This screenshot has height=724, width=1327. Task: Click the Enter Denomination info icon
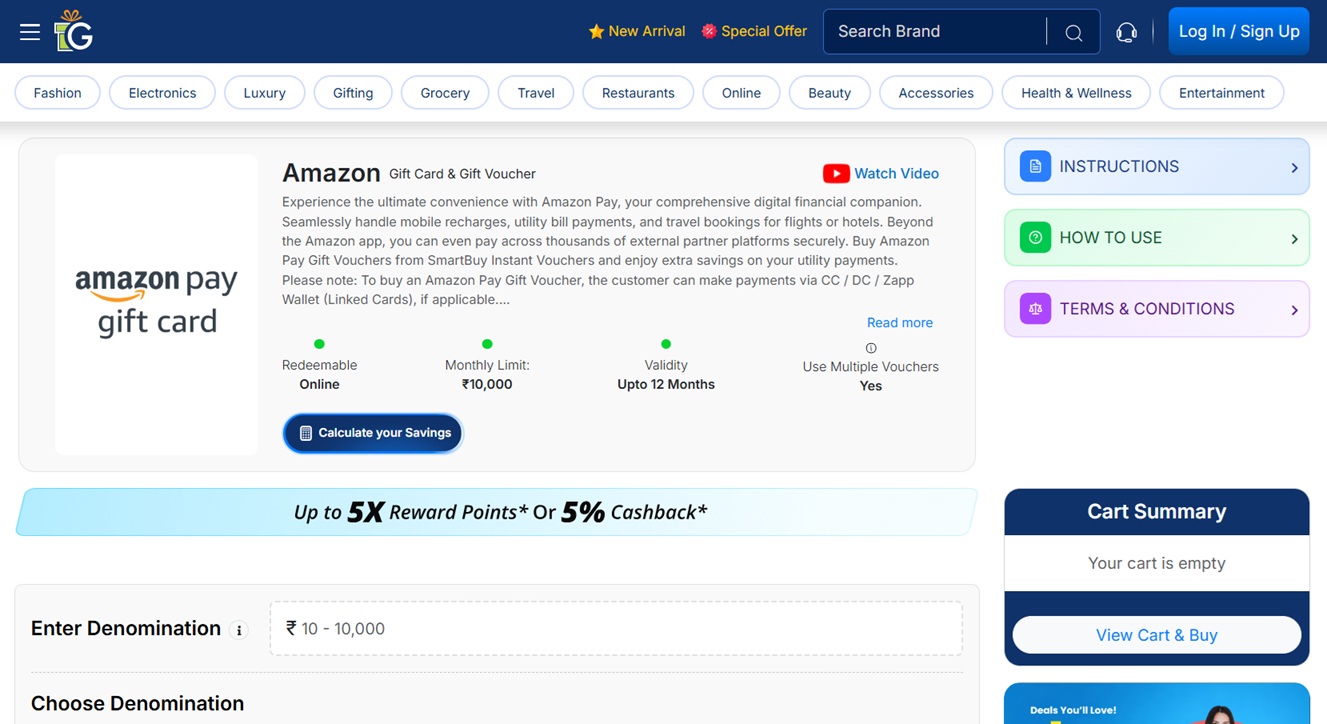pos(239,630)
